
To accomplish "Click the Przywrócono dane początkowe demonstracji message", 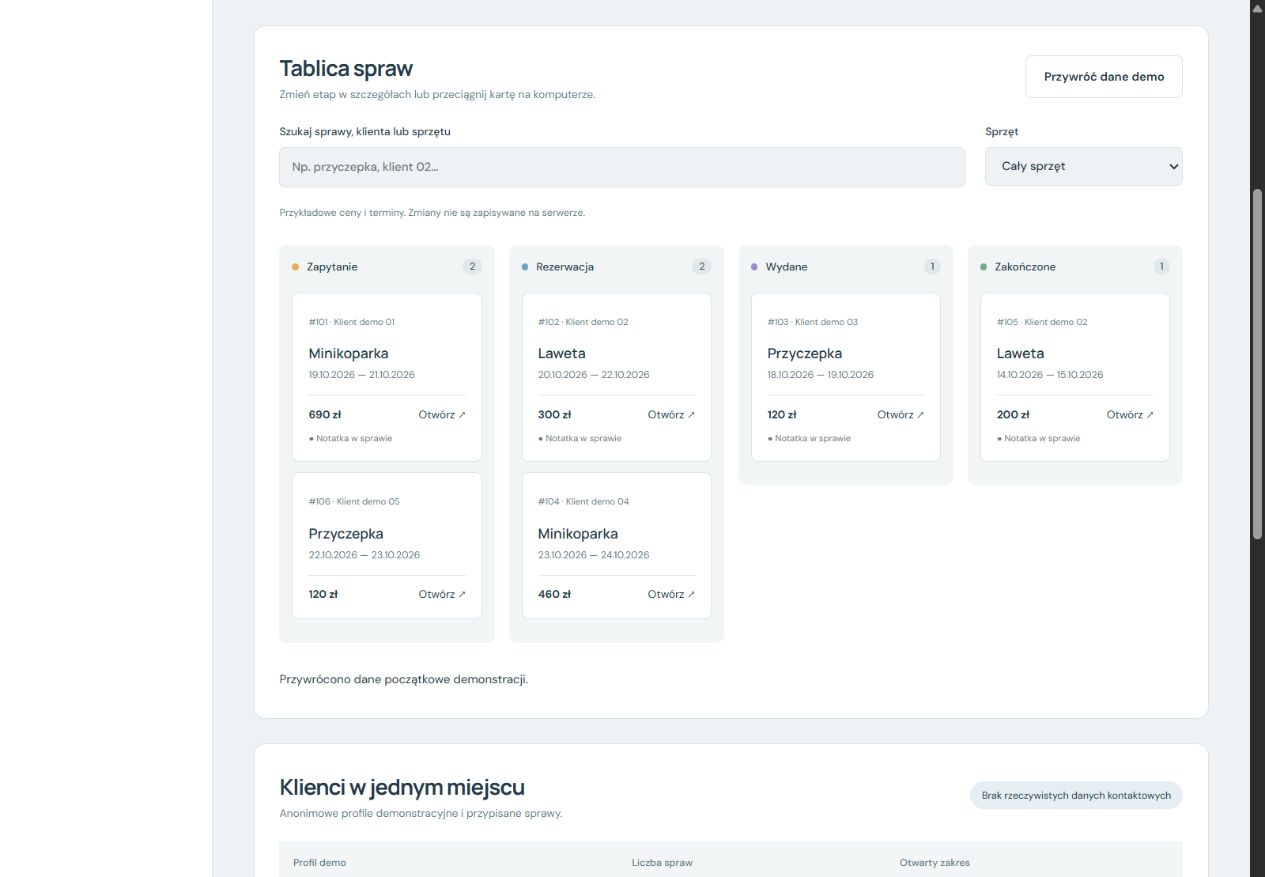I will point(404,680).
